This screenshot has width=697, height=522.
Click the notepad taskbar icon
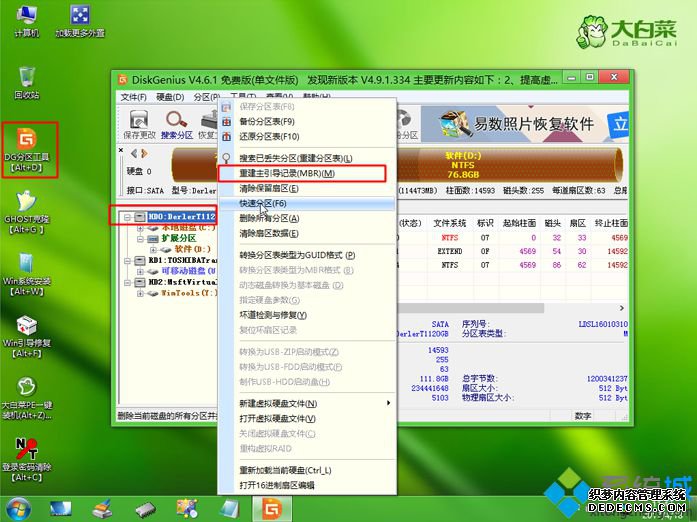(229, 509)
